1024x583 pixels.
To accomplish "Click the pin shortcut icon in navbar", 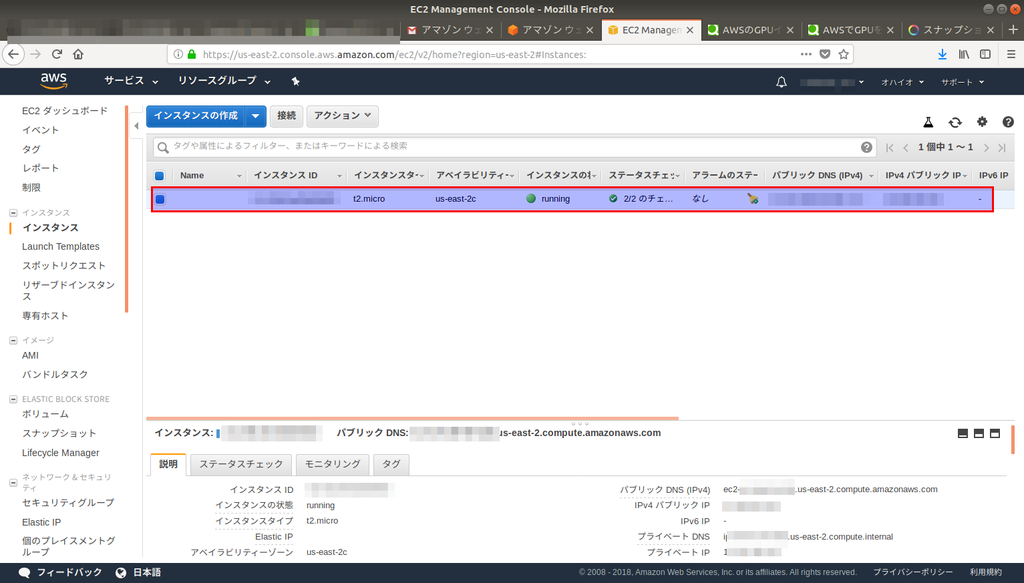I will coord(295,82).
